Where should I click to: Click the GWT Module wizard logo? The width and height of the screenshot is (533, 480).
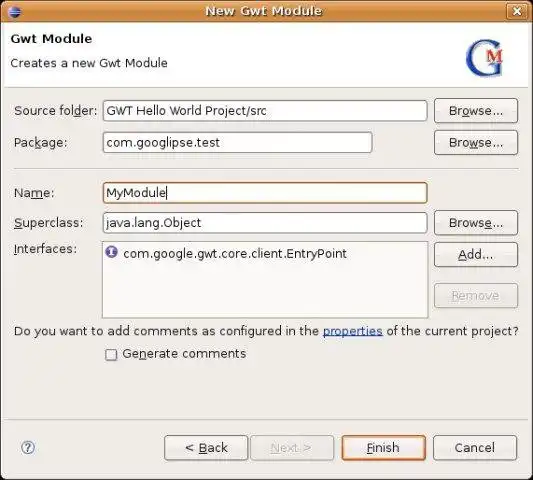[484, 58]
